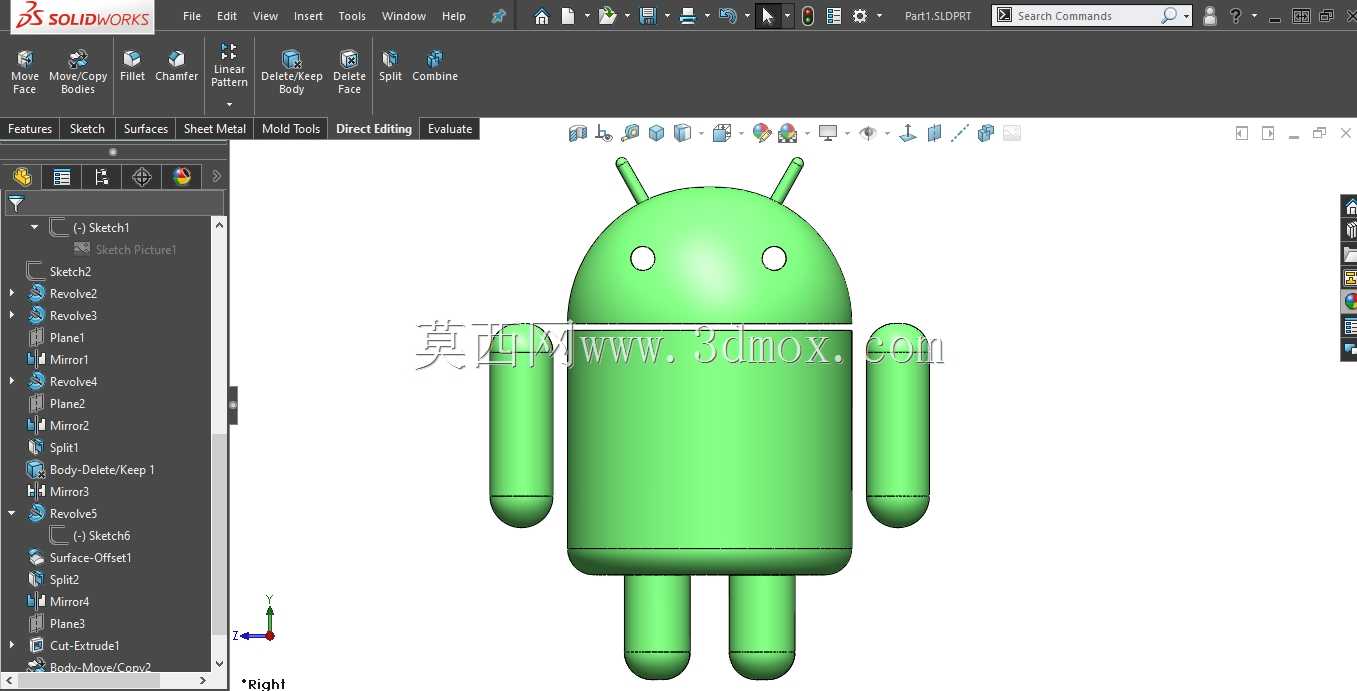The height and width of the screenshot is (691, 1357).
Task: Open File Properties list icon
Action: pos(834,16)
